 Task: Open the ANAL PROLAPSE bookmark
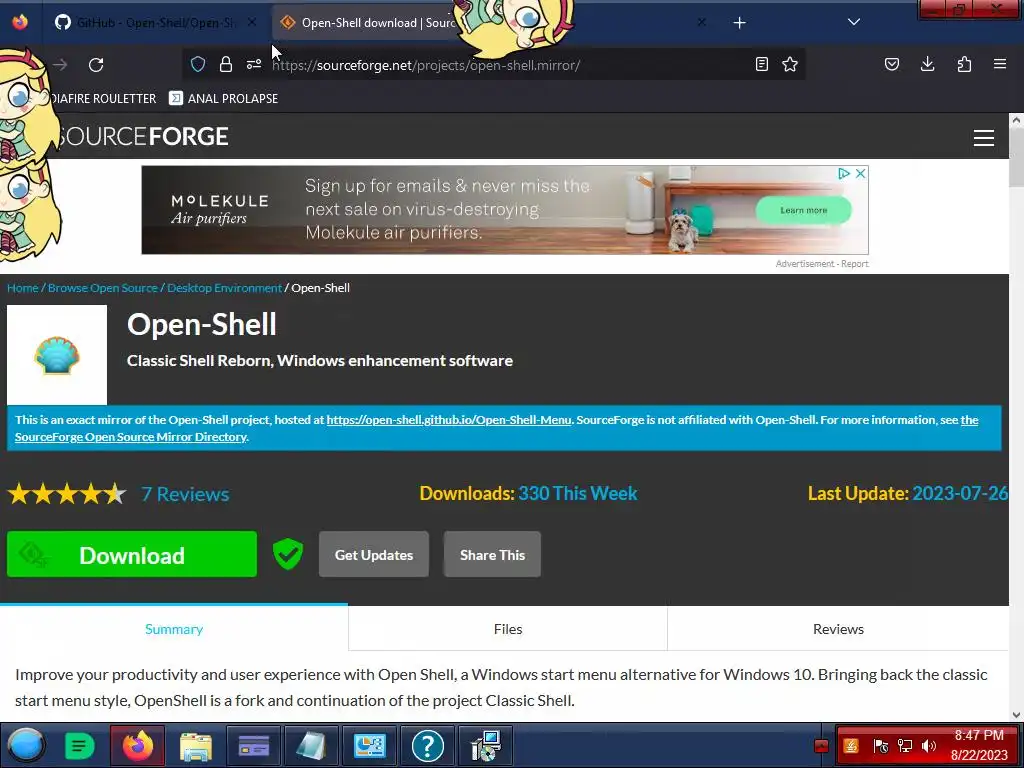[223, 99]
